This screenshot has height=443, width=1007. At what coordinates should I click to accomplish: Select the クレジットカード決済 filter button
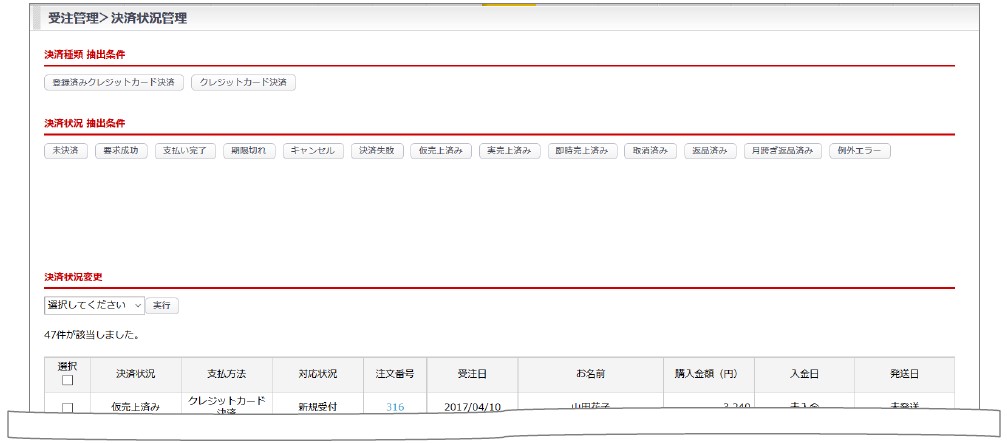[x=243, y=82]
